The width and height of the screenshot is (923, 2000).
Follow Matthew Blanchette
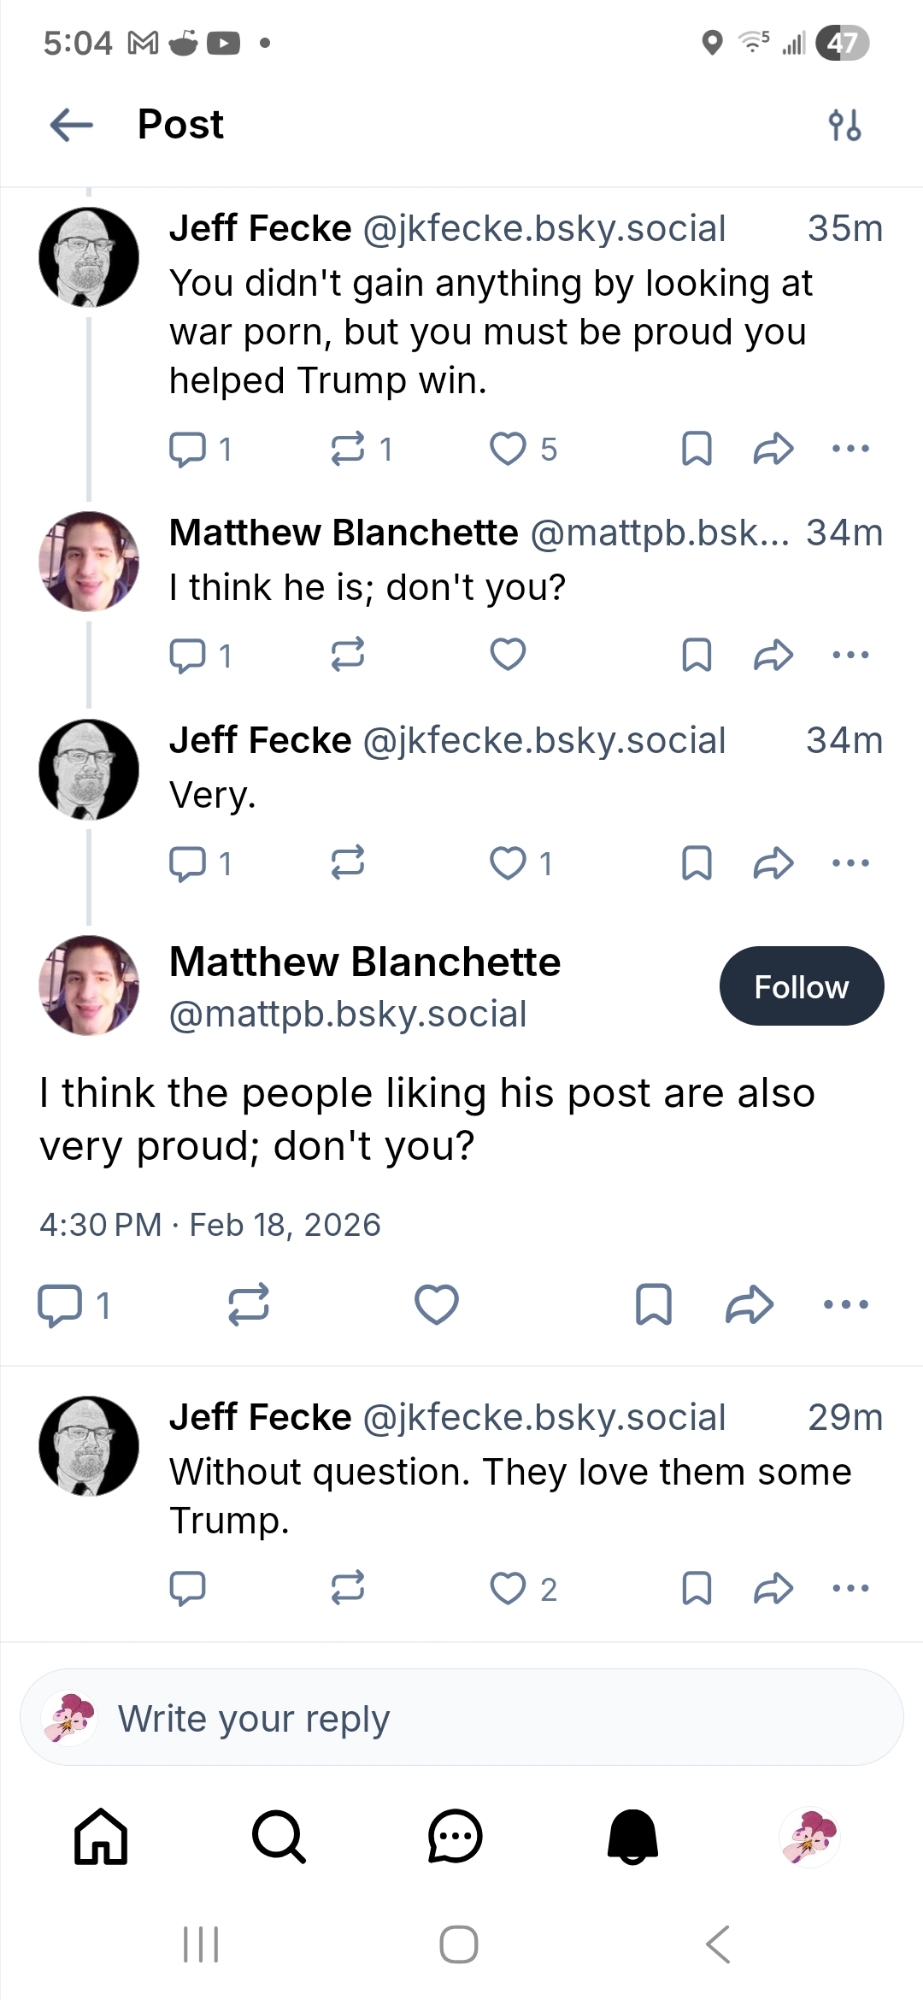coord(801,987)
